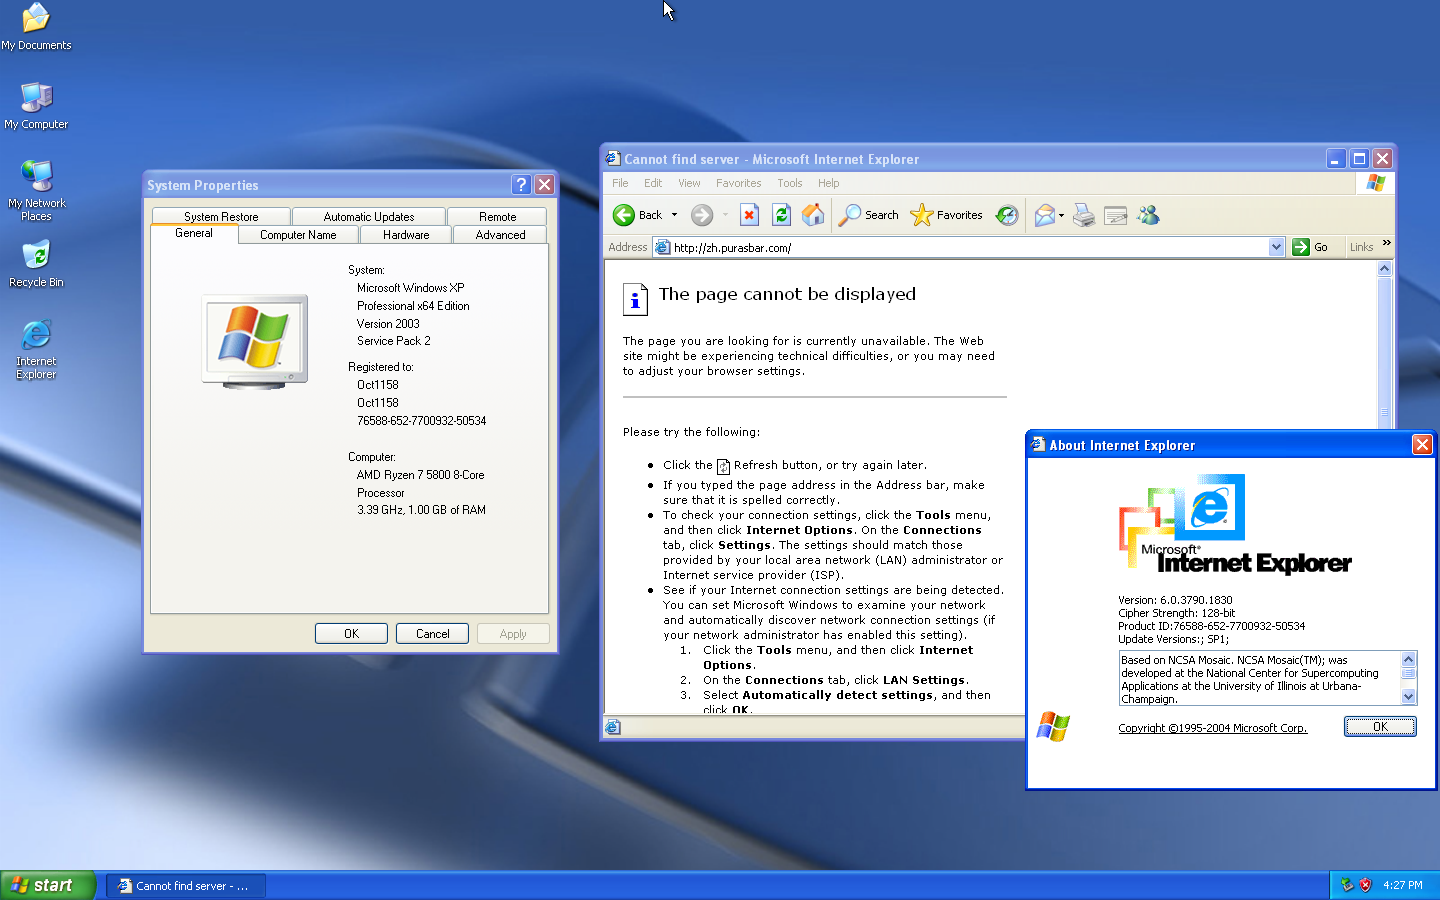Switch to Automatic Updates tab
This screenshot has width=1440, height=900.
[x=369, y=216]
